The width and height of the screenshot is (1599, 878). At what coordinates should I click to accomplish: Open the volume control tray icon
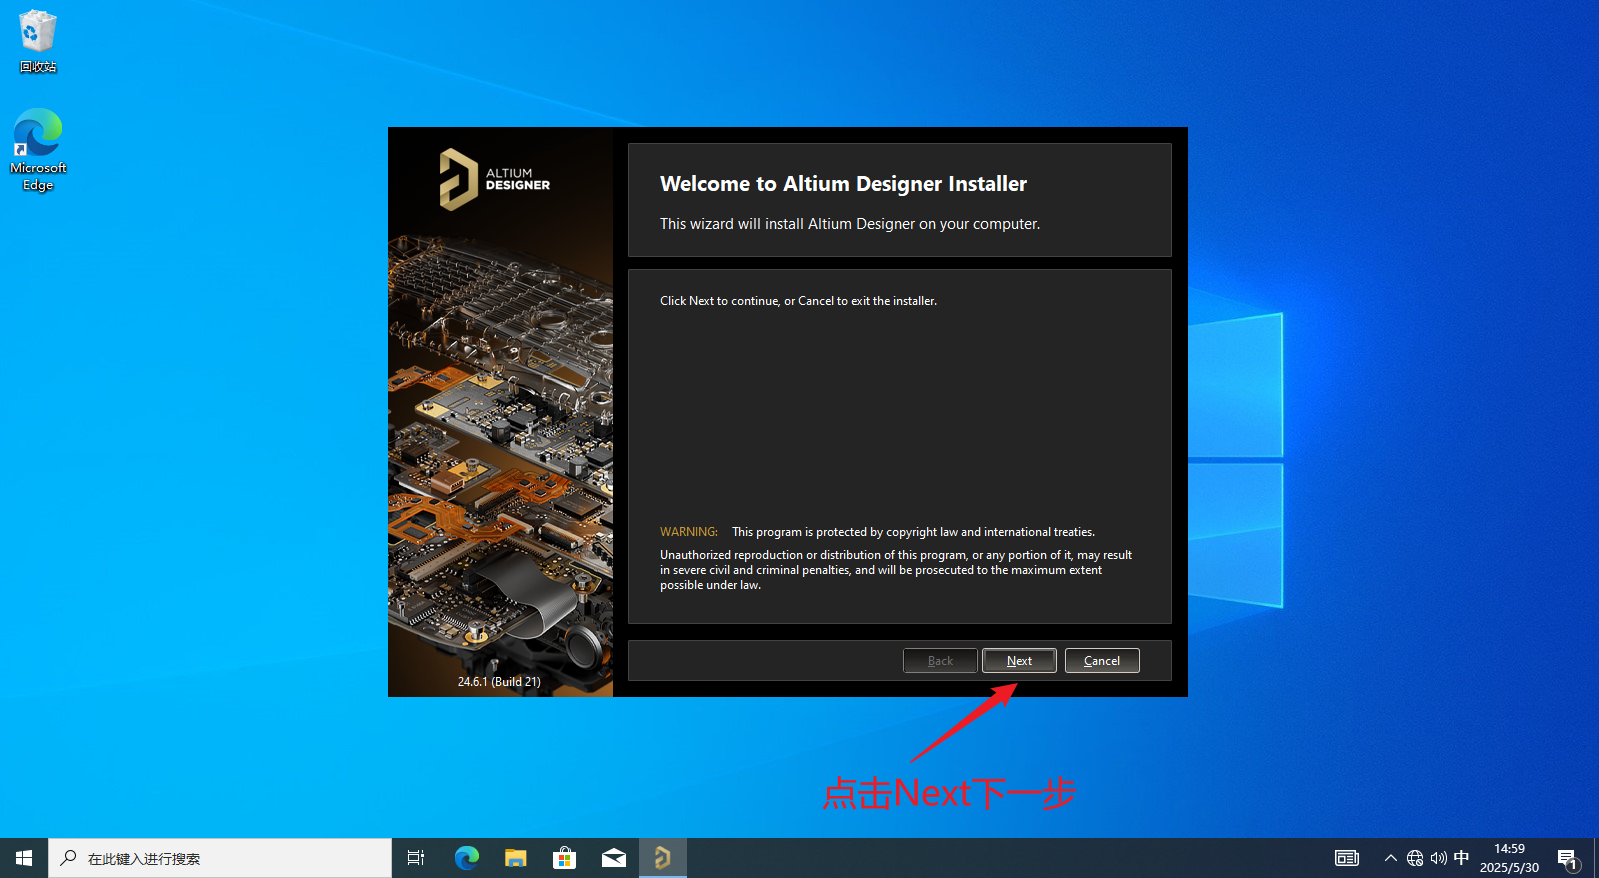pos(1439,858)
